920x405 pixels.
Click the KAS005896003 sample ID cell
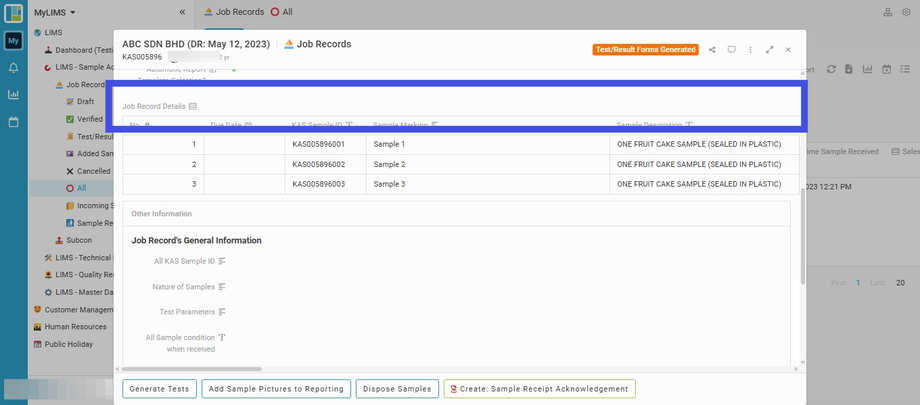[x=326, y=184]
